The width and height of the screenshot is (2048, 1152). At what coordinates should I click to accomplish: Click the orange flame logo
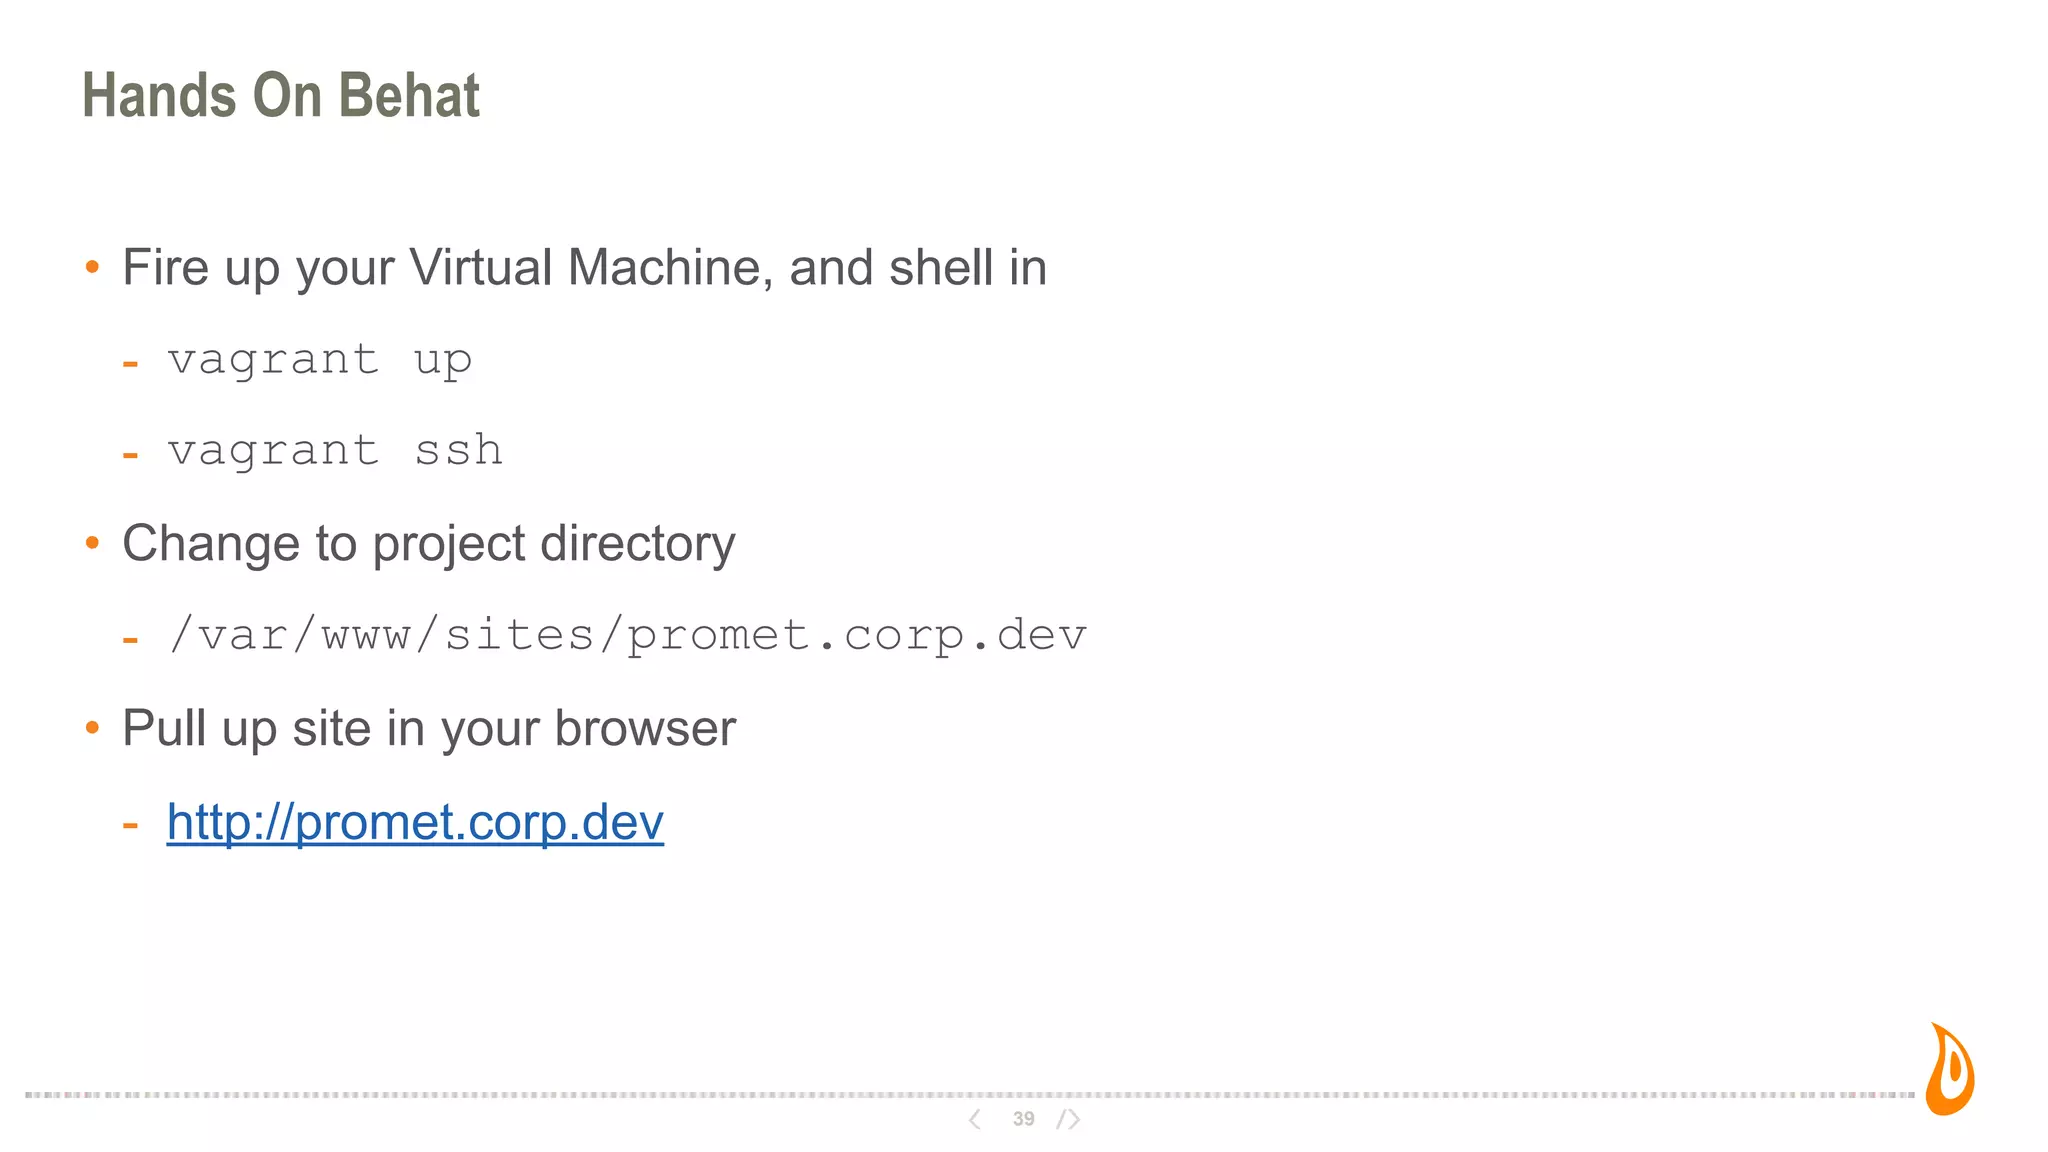point(1950,1070)
